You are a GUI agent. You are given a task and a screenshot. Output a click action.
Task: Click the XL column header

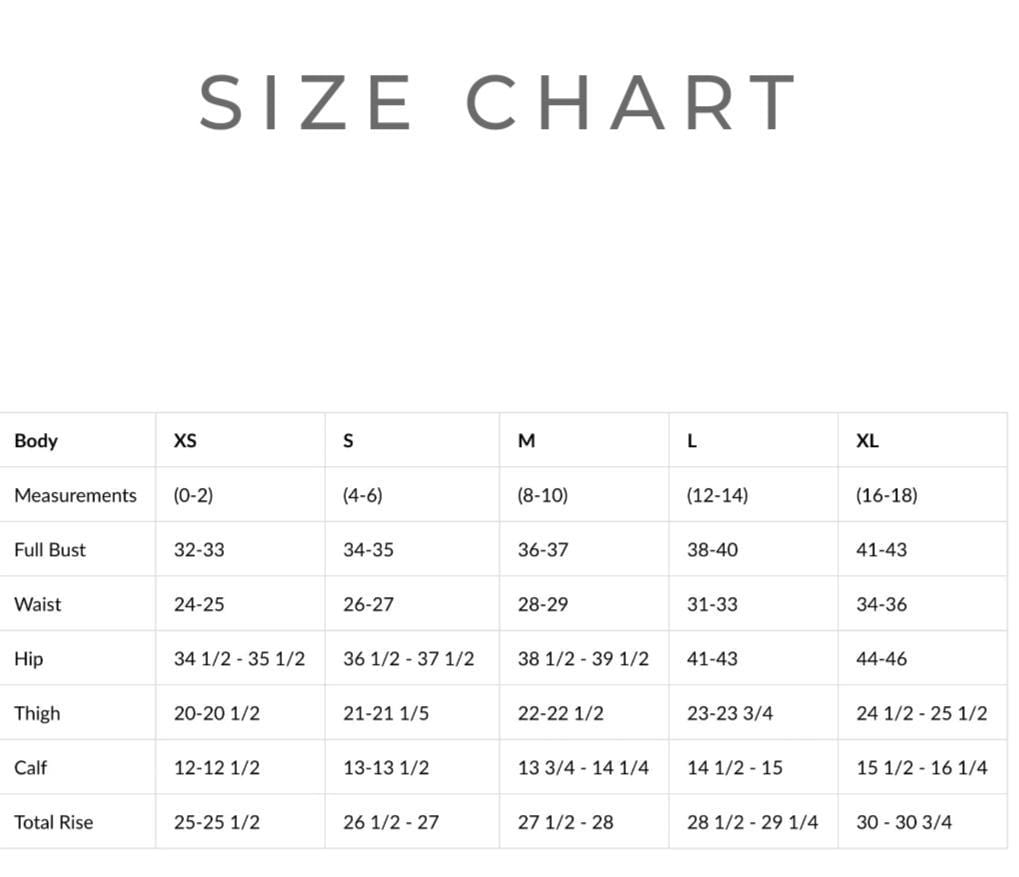coord(867,441)
